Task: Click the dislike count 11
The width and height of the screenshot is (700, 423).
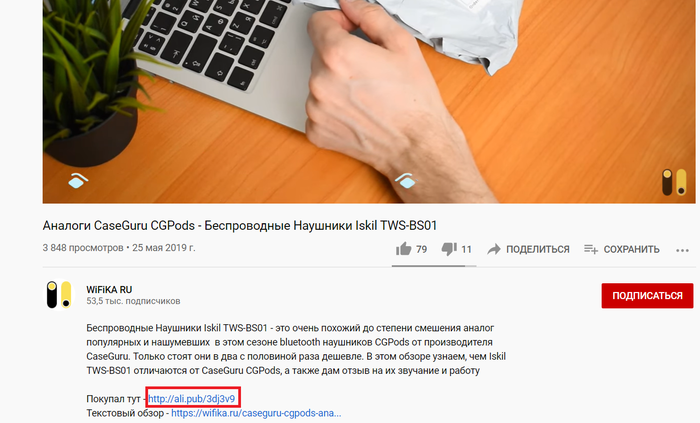Action: click(x=467, y=249)
